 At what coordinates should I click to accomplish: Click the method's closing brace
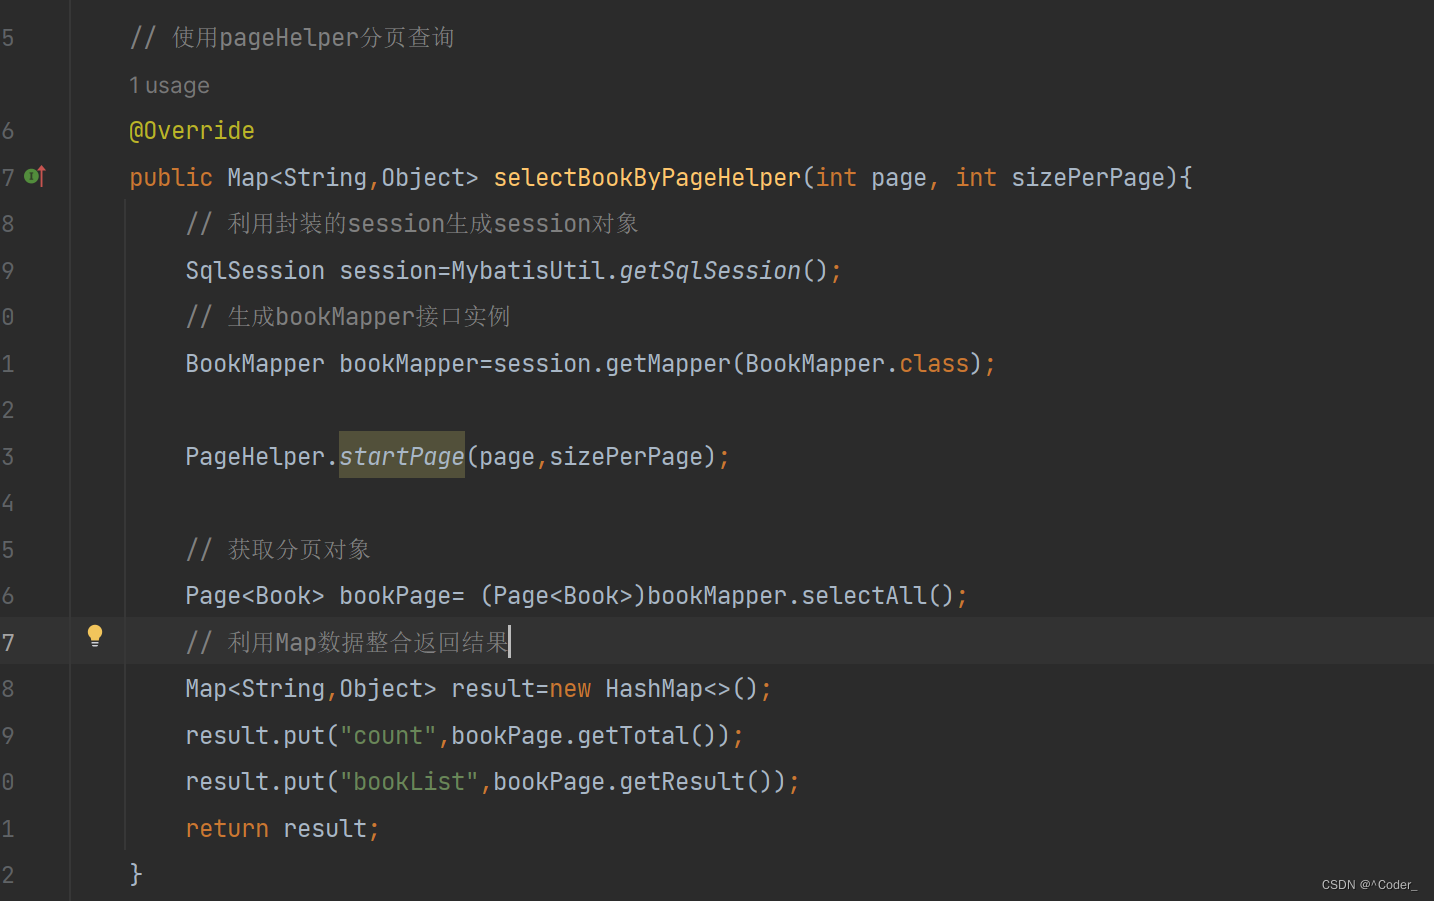coord(136,874)
